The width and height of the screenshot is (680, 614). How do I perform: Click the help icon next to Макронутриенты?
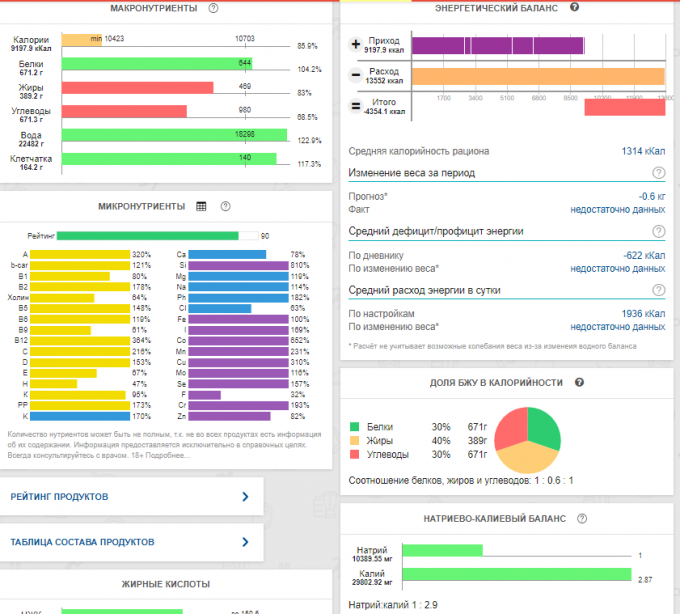213,8
